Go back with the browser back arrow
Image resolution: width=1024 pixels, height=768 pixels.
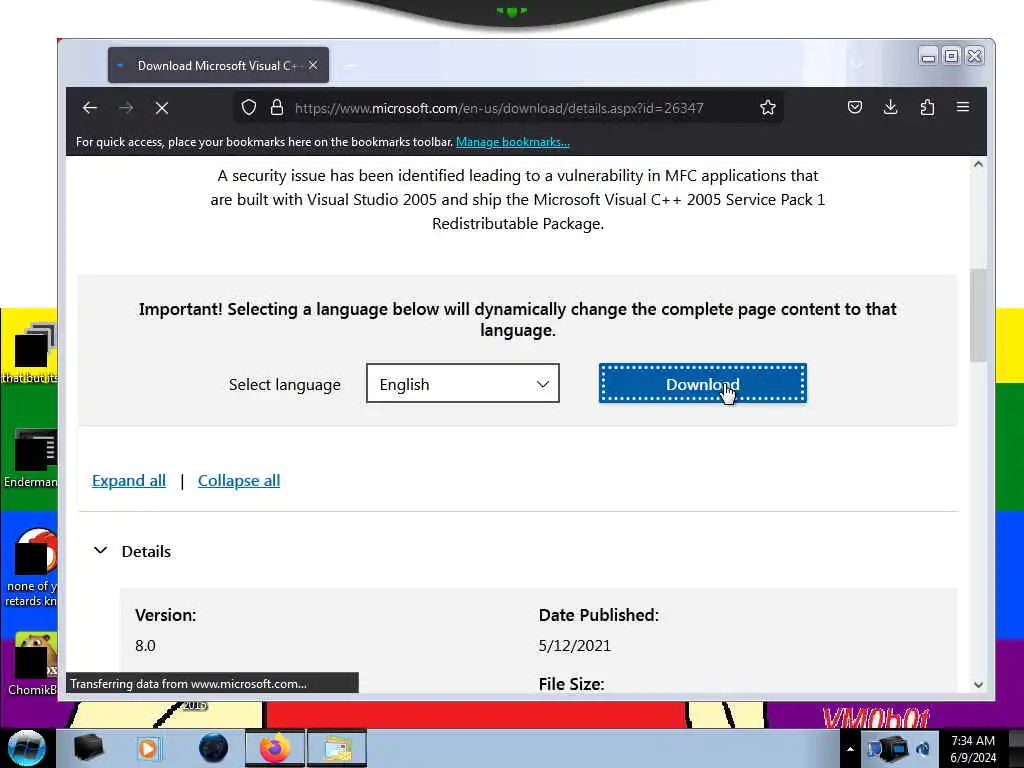(x=90, y=108)
